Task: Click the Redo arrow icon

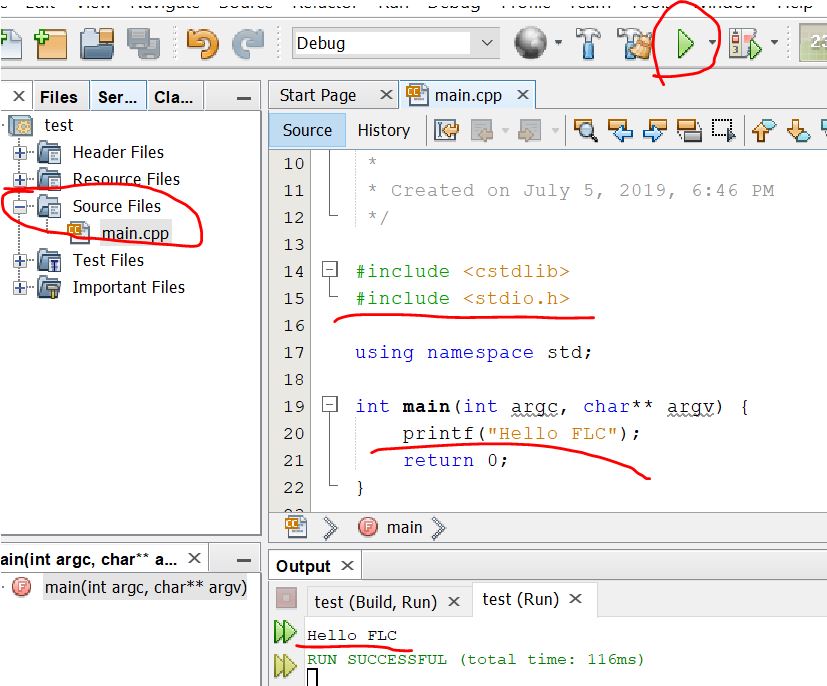Action: click(x=248, y=44)
